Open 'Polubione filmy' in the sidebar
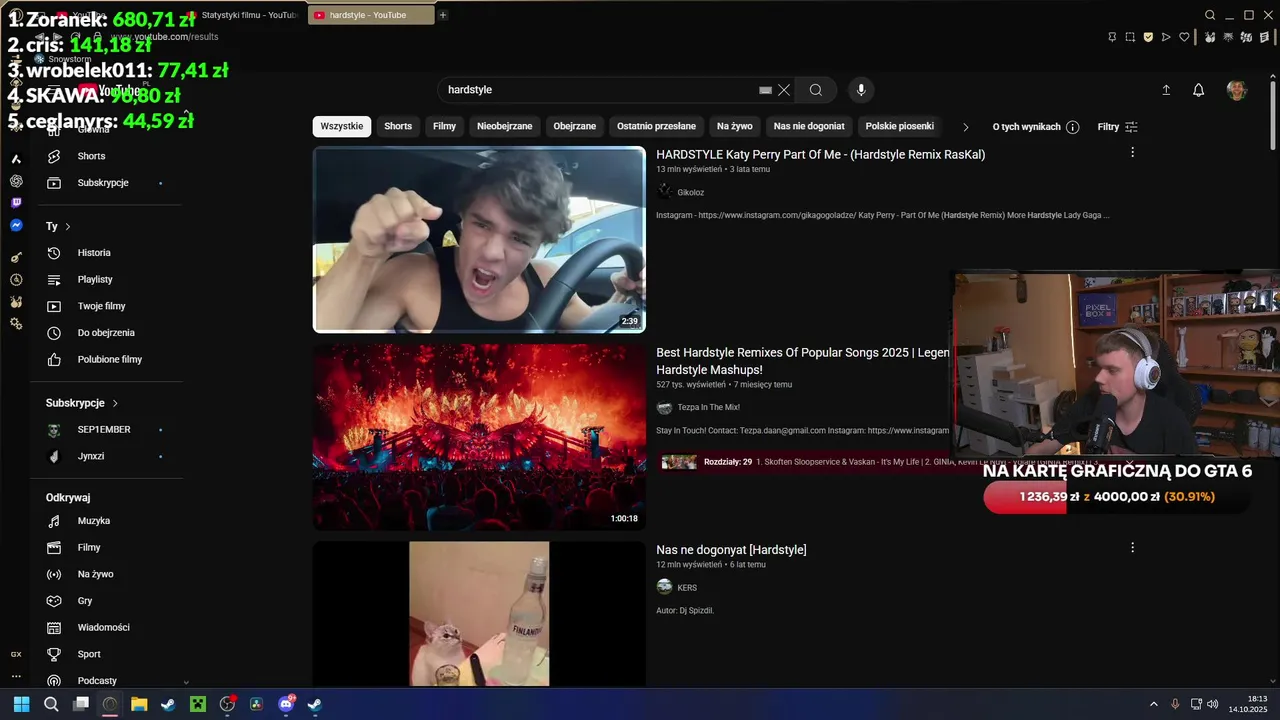Viewport: 1280px width, 720px height. click(x=110, y=359)
